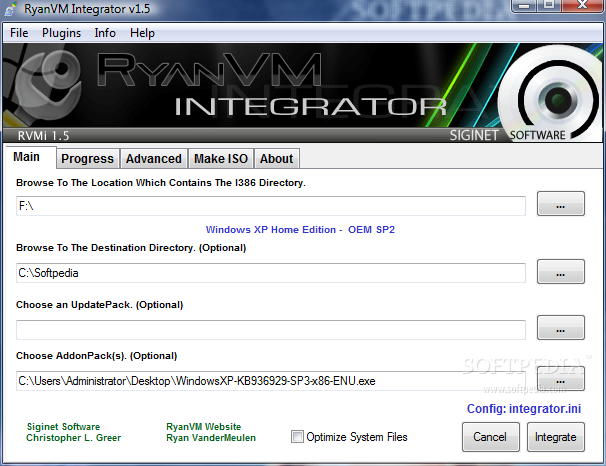Open the Plugins menu
Image resolution: width=606 pixels, height=466 pixels.
click(61, 33)
